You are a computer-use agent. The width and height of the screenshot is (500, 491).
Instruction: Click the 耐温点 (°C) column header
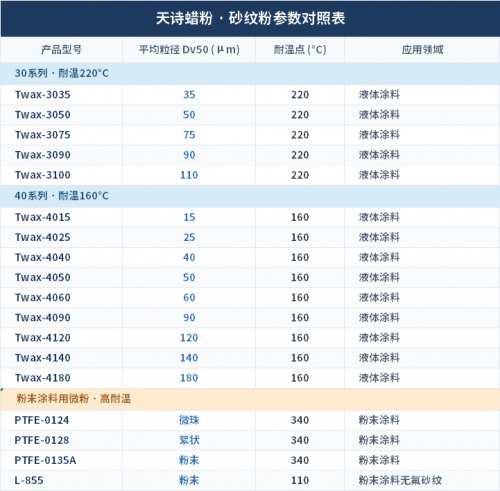(300, 50)
